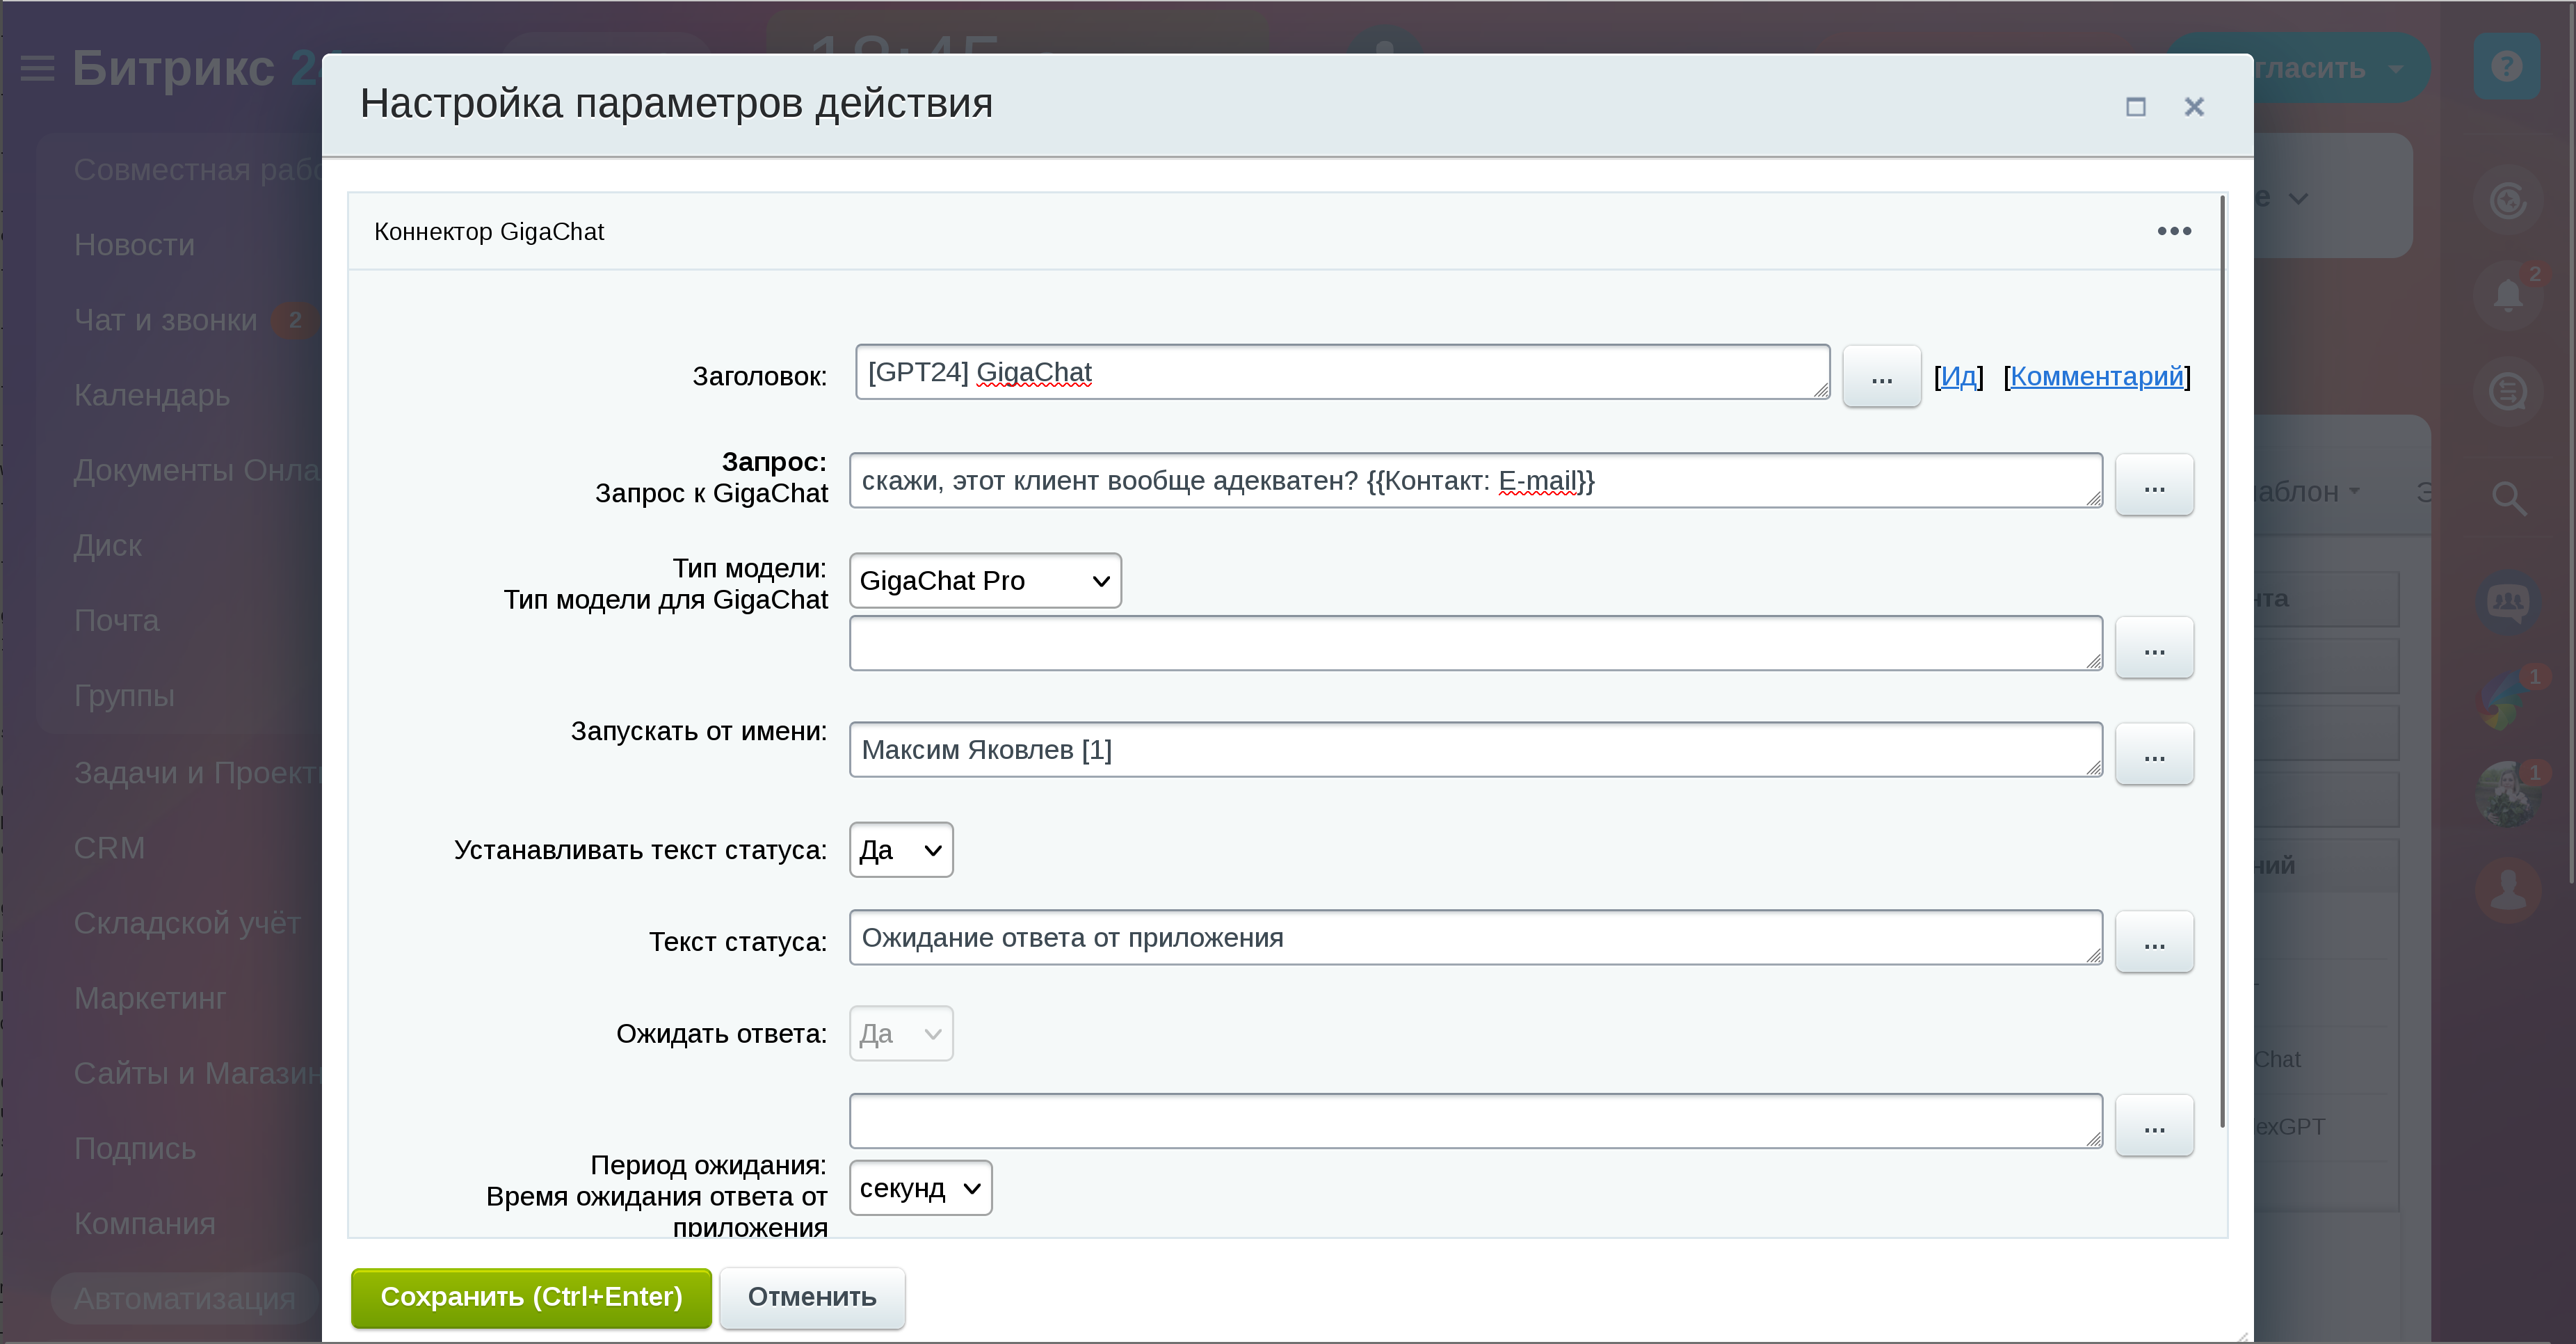Open the секунд period units dropdown
The height and width of the screenshot is (1344, 2576).
tap(920, 1188)
